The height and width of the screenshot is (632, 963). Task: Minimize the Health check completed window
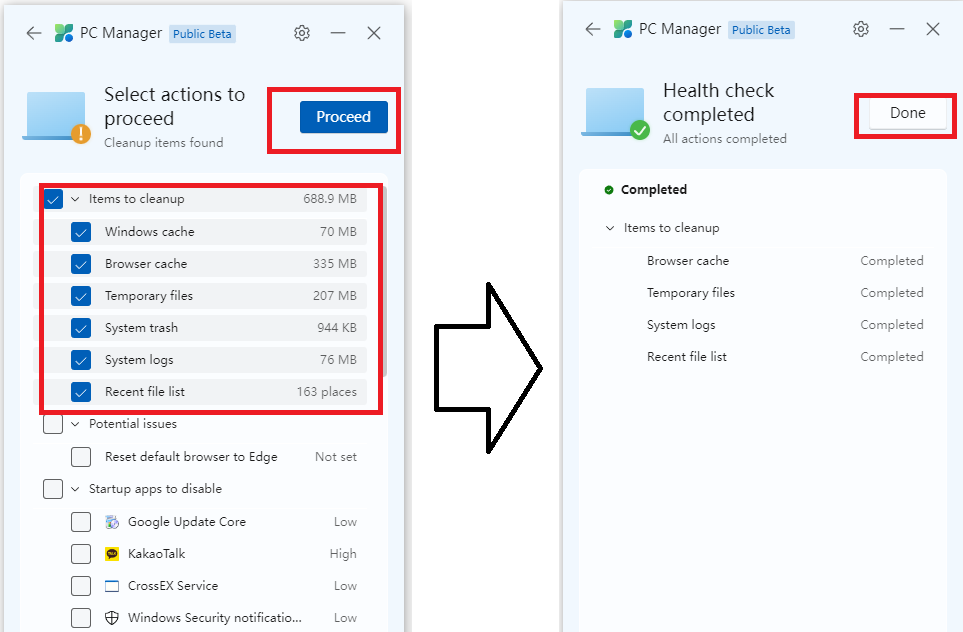[x=897, y=29]
